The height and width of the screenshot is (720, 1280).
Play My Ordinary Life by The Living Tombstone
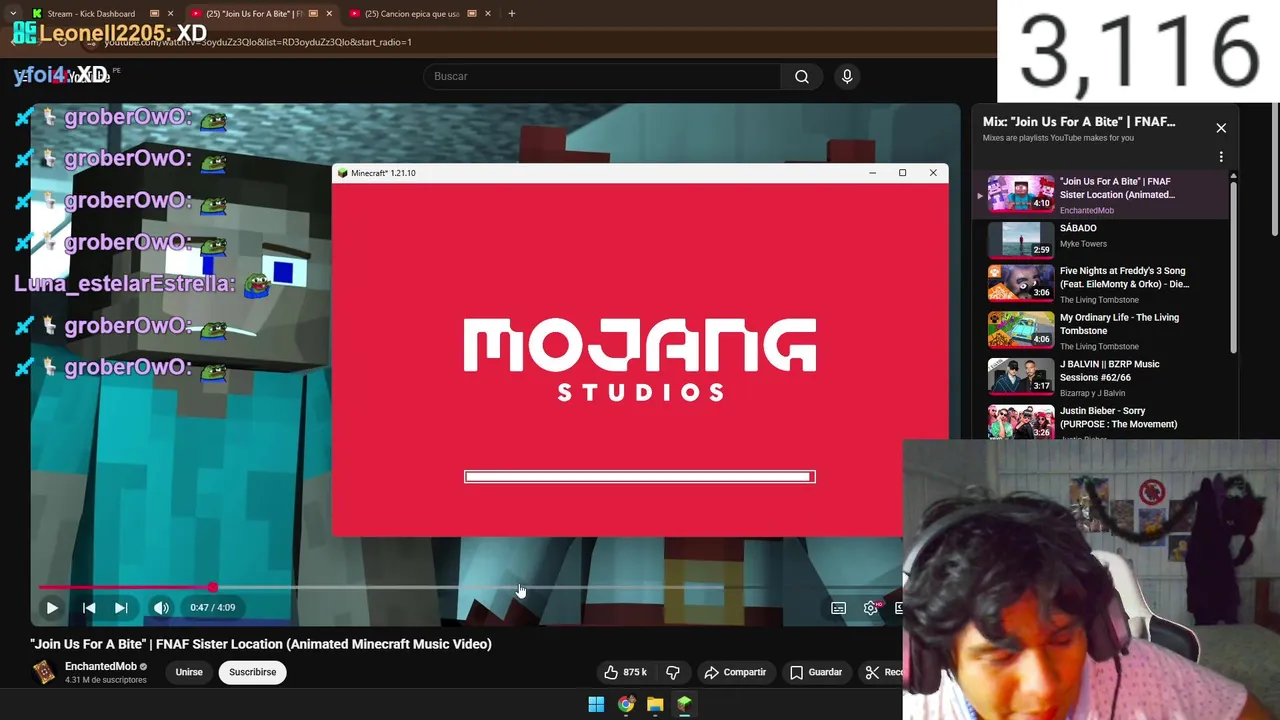point(1102,331)
